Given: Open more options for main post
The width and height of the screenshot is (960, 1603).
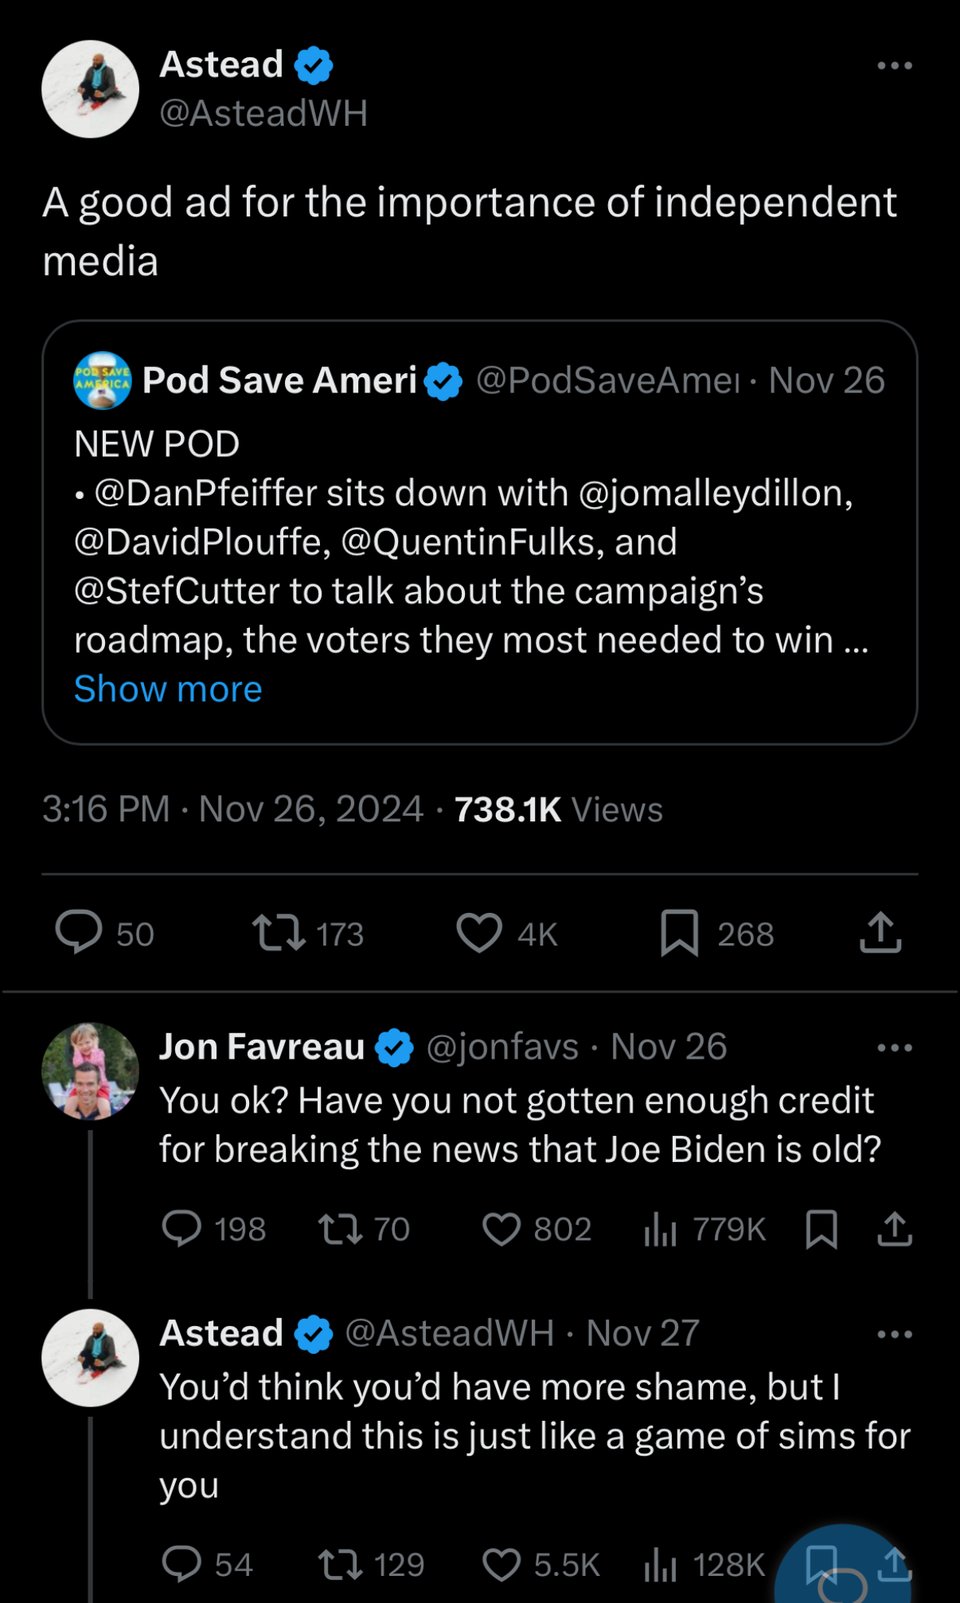Looking at the screenshot, I should tap(893, 66).
